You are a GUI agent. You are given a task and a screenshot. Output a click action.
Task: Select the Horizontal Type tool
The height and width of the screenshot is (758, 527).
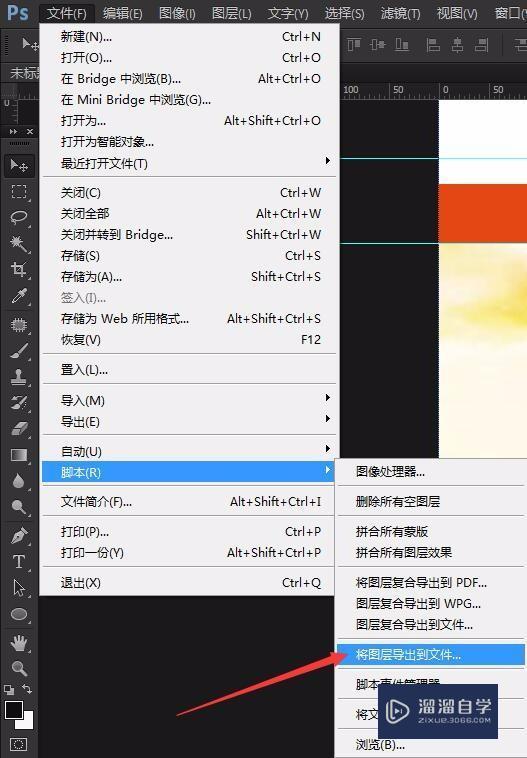coord(19,562)
